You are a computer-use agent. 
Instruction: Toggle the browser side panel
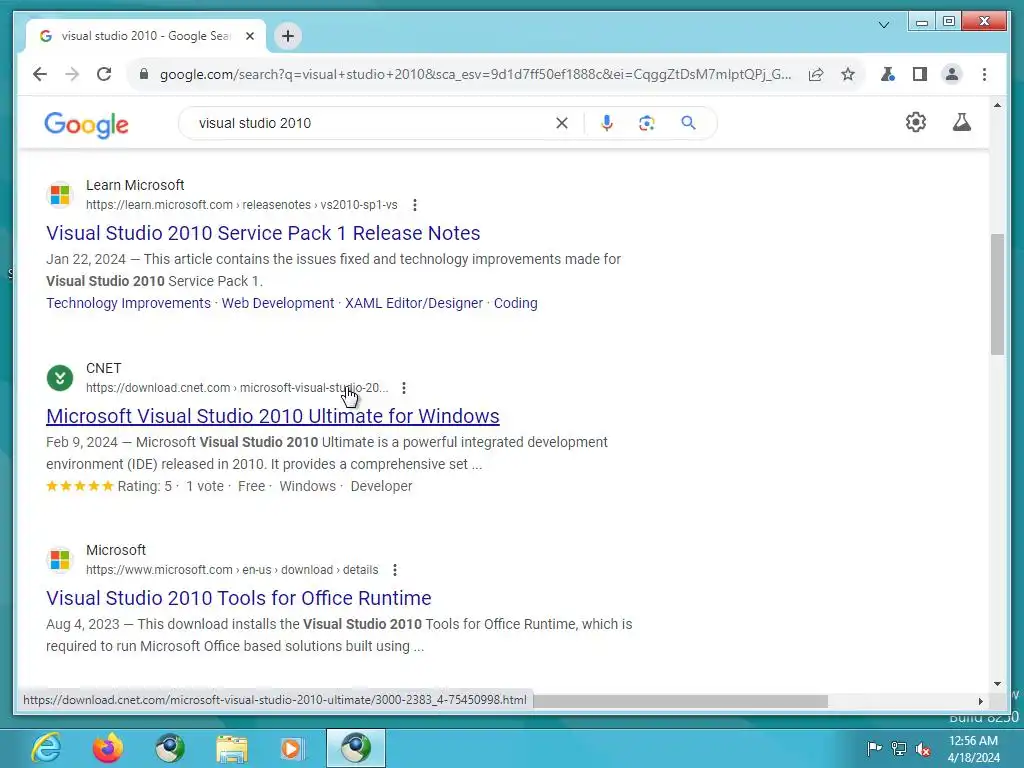(x=920, y=74)
